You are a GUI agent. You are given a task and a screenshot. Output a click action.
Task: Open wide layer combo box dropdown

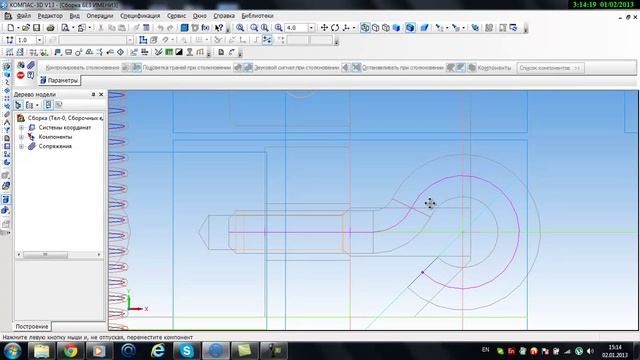[130, 40]
